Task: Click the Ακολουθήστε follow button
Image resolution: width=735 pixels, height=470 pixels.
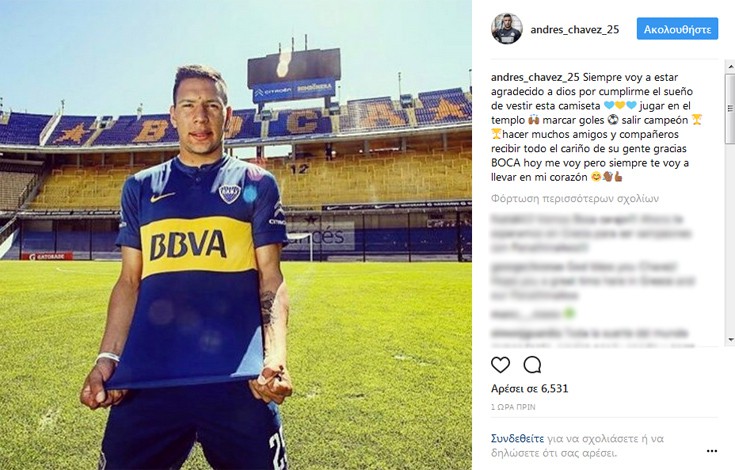Action: coord(677,29)
